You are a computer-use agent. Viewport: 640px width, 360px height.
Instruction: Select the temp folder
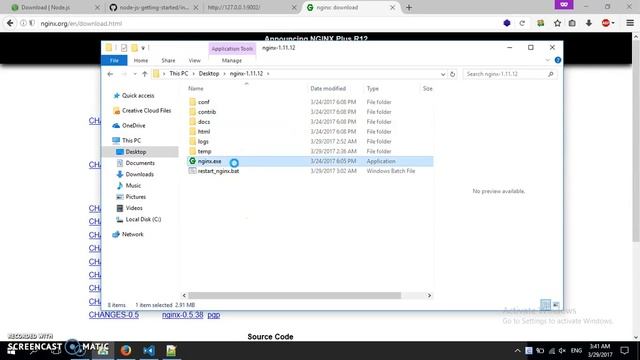point(204,151)
